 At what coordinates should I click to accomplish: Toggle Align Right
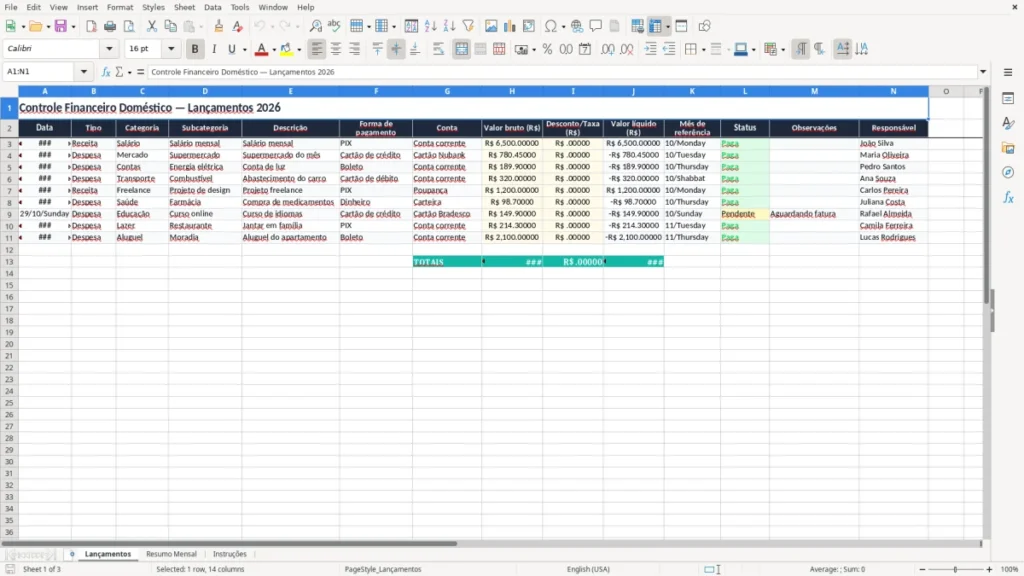pos(355,49)
